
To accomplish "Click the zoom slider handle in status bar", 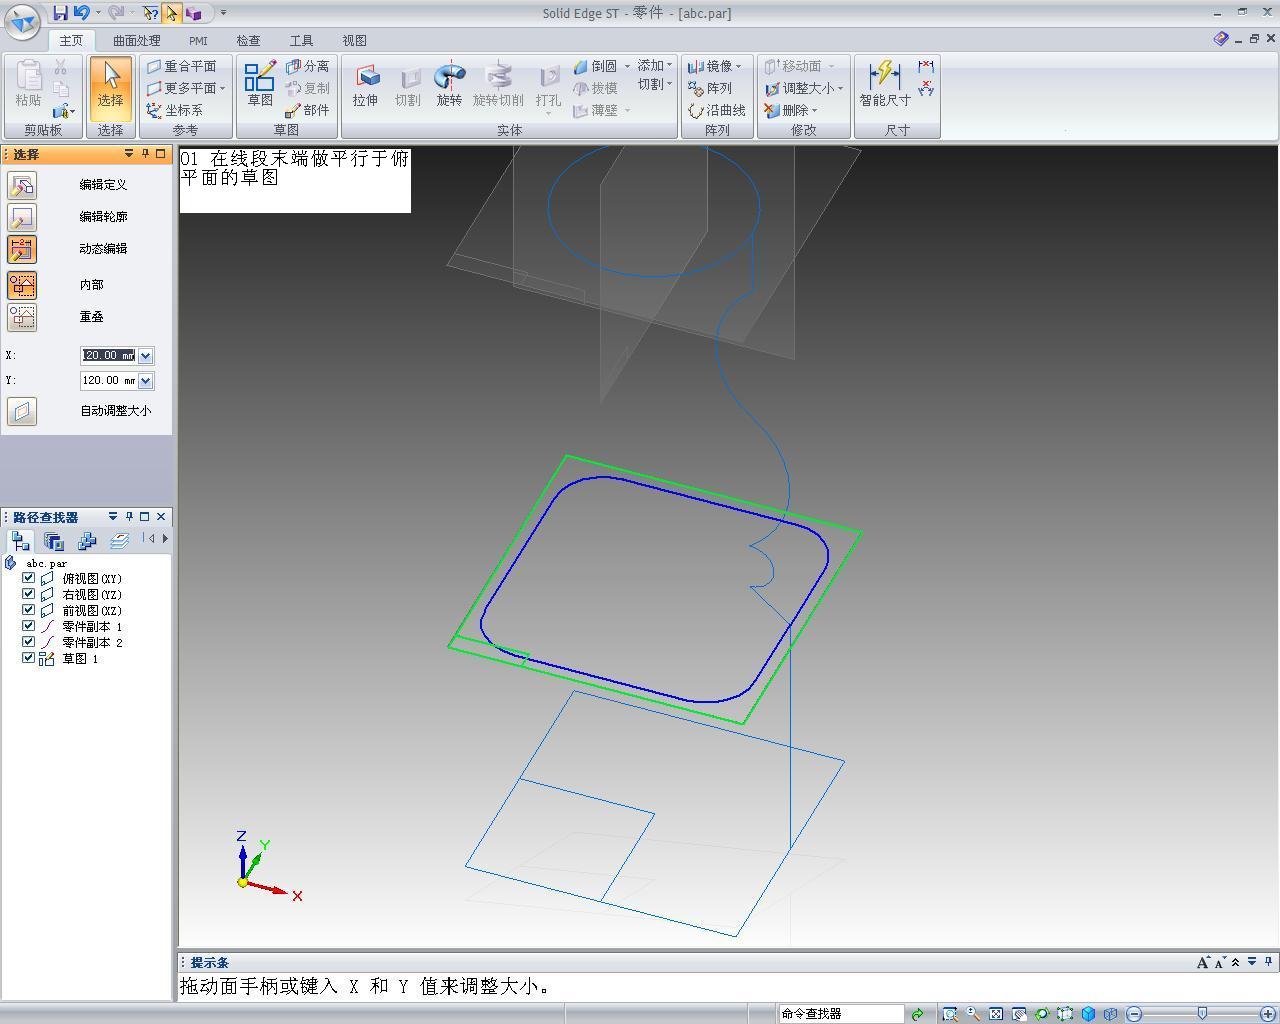I will click(x=1202, y=1014).
